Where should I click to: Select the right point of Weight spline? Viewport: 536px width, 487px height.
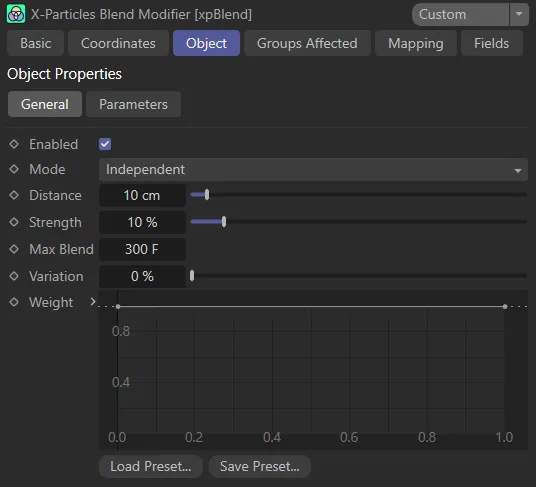coord(505,307)
